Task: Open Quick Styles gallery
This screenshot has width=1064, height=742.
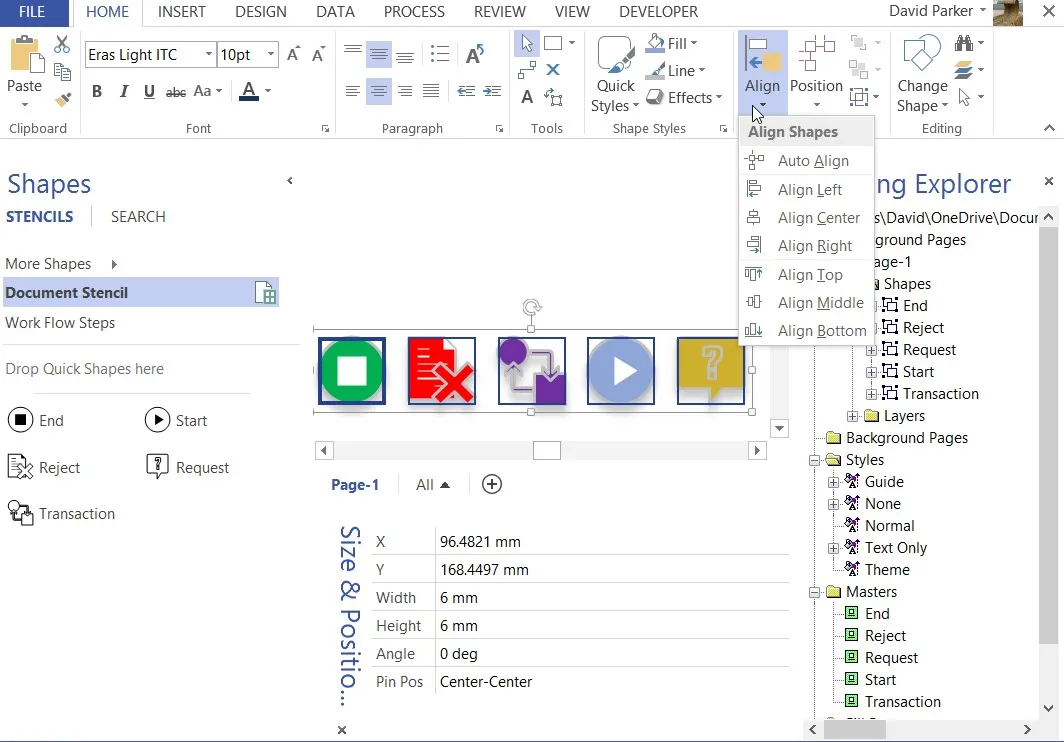Action: 615,73
